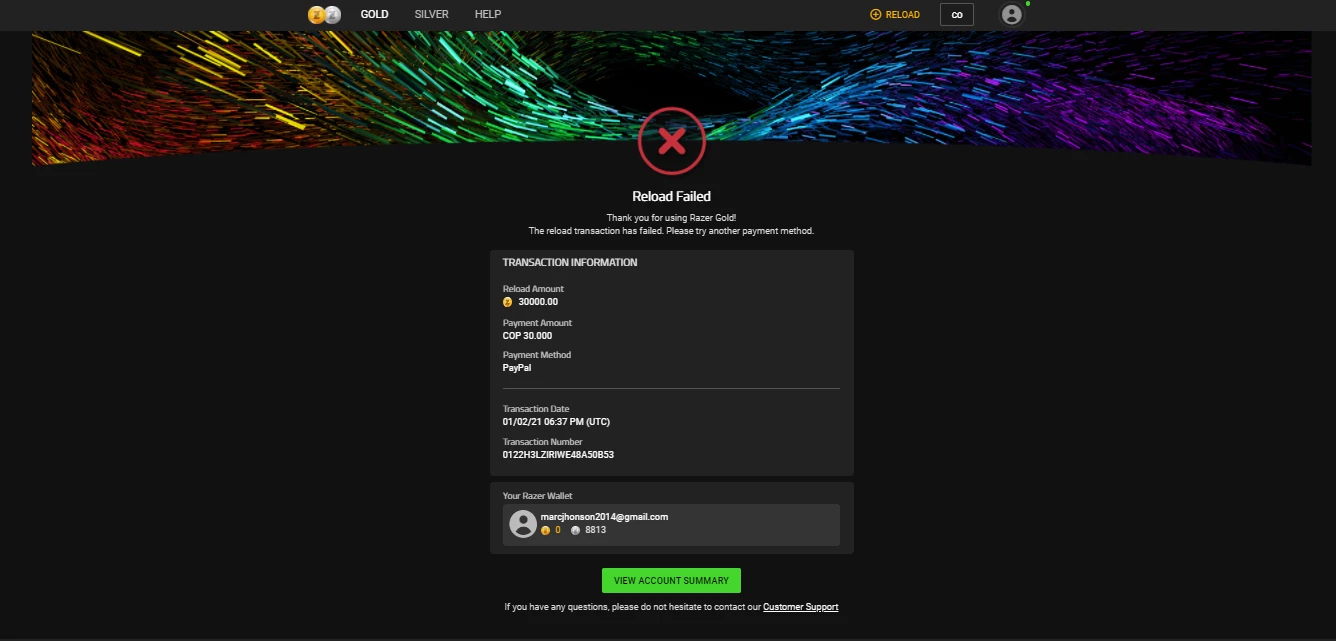Viewport: 1336px width, 641px height.
Task: Switch to the GOLD tab
Action: pyautogui.click(x=374, y=14)
